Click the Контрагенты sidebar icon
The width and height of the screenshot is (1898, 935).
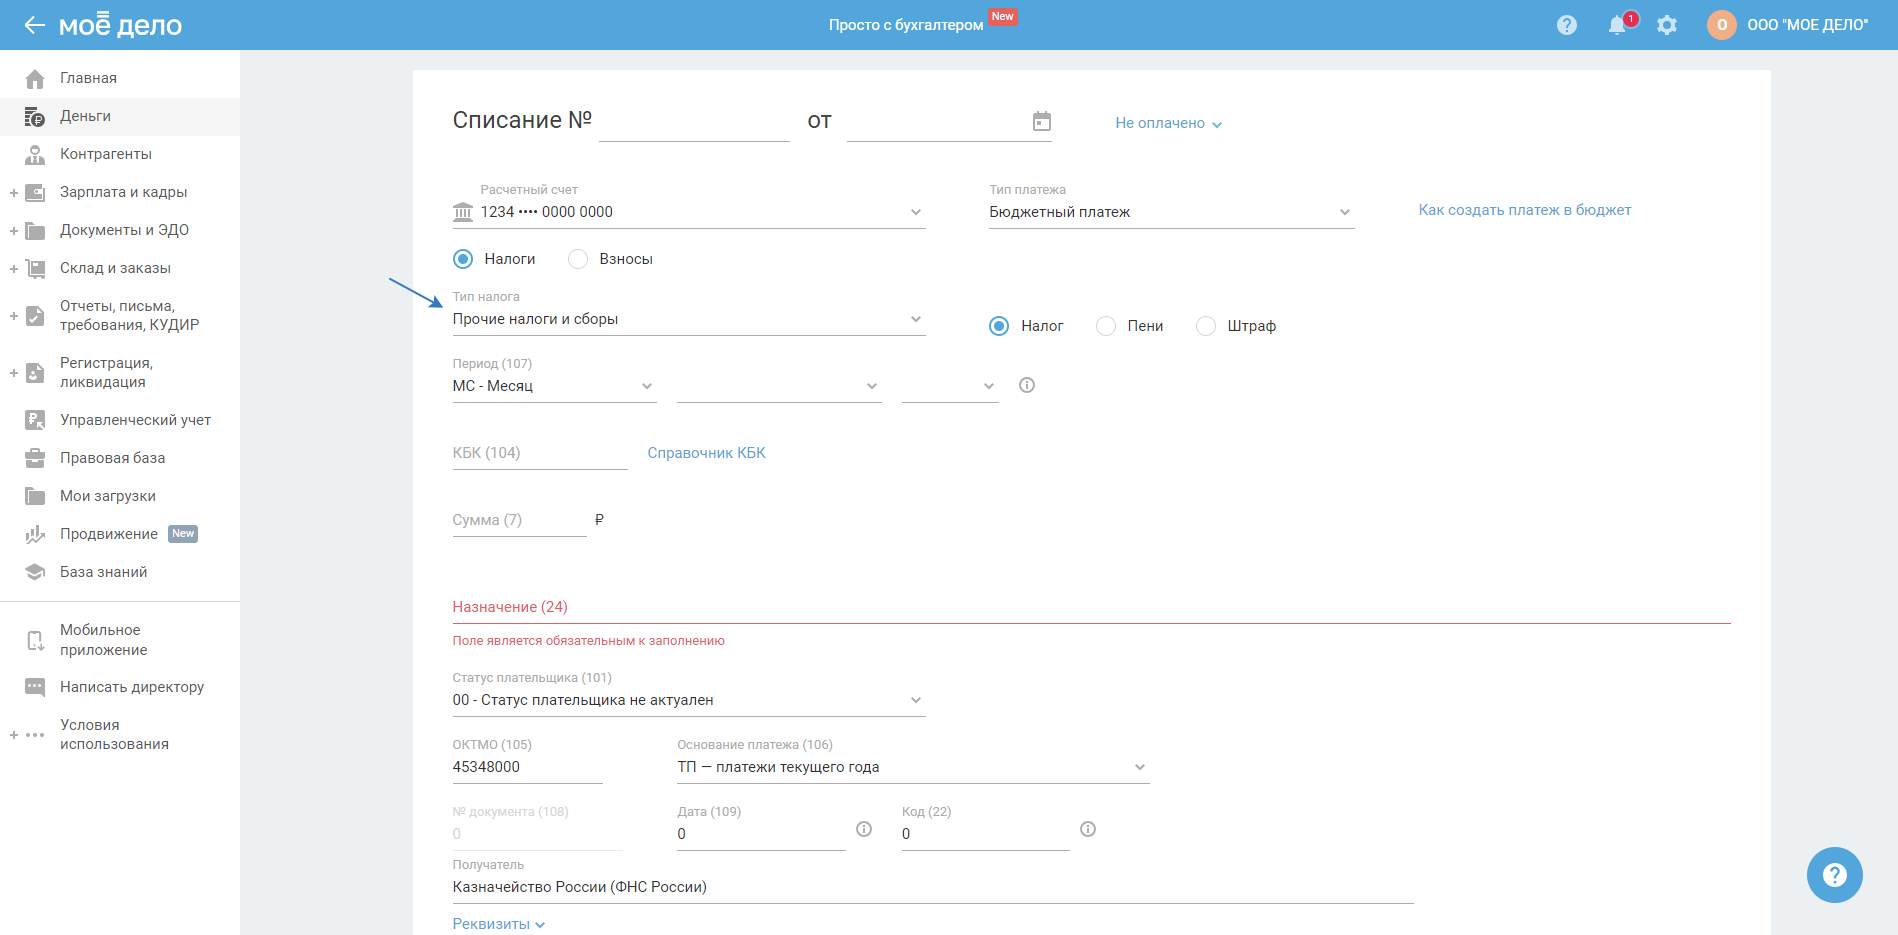35,155
